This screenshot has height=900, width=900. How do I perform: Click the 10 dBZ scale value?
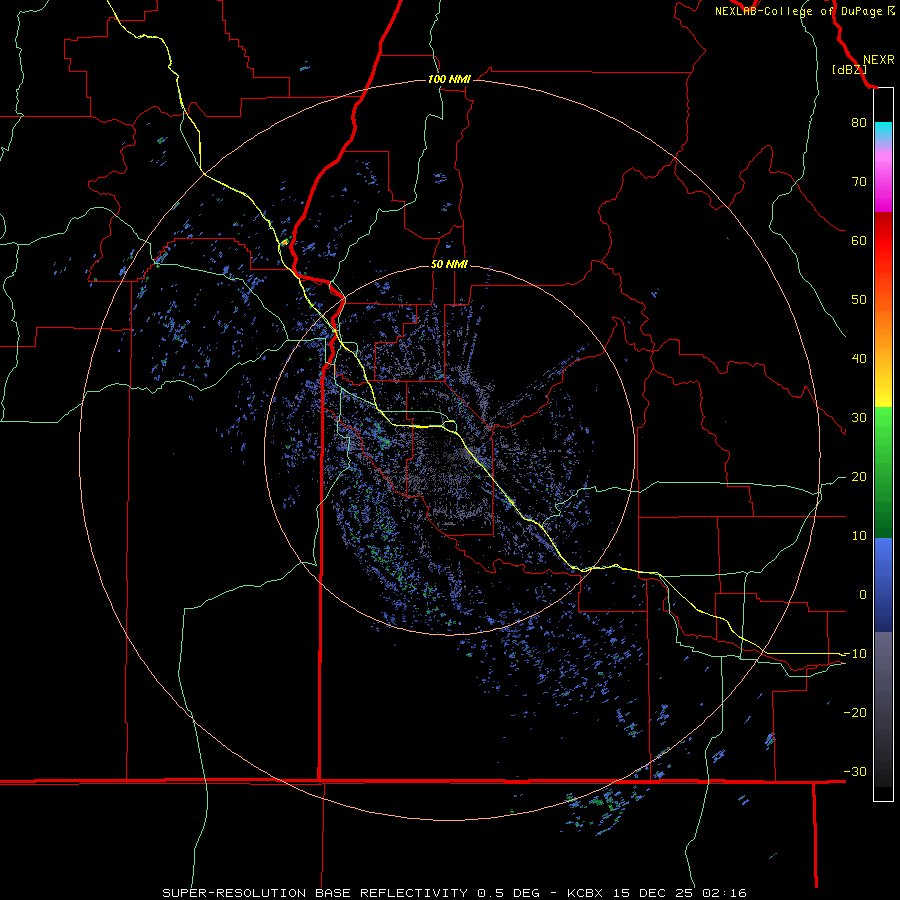859,536
